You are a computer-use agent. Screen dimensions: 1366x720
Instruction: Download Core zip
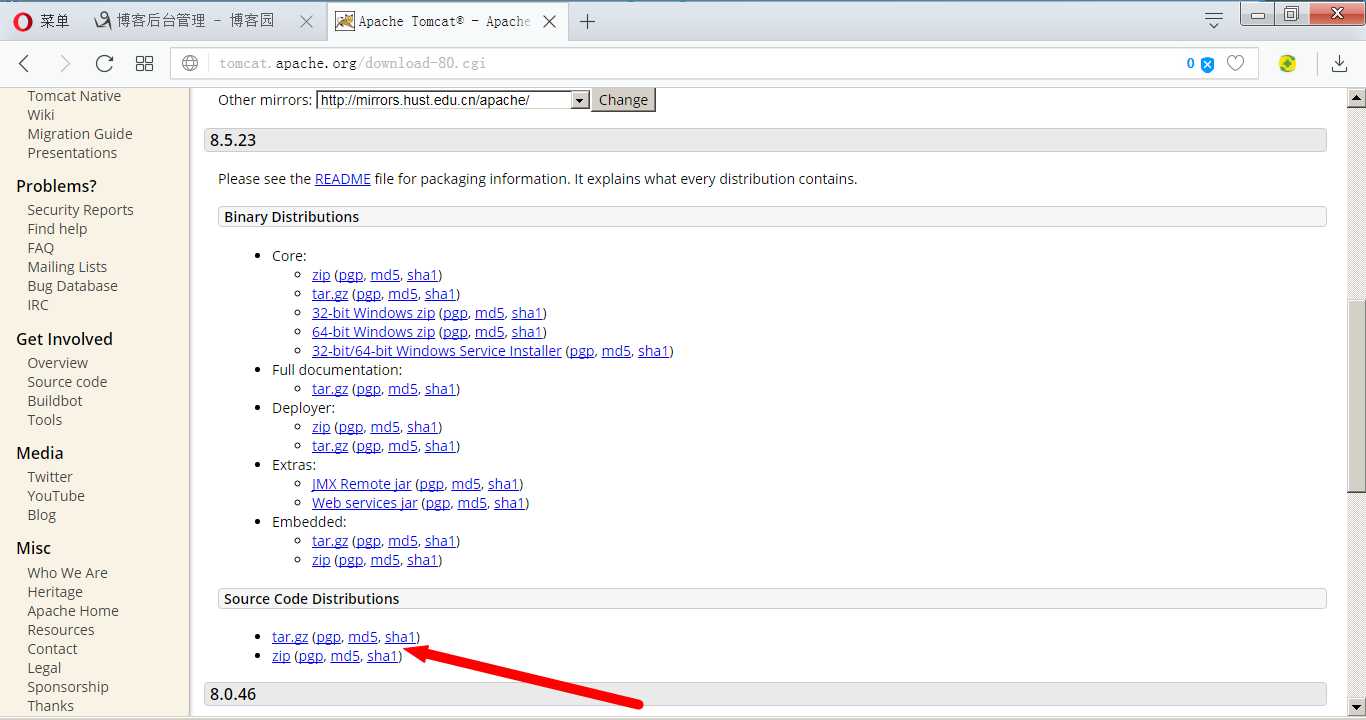click(x=321, y=275)
